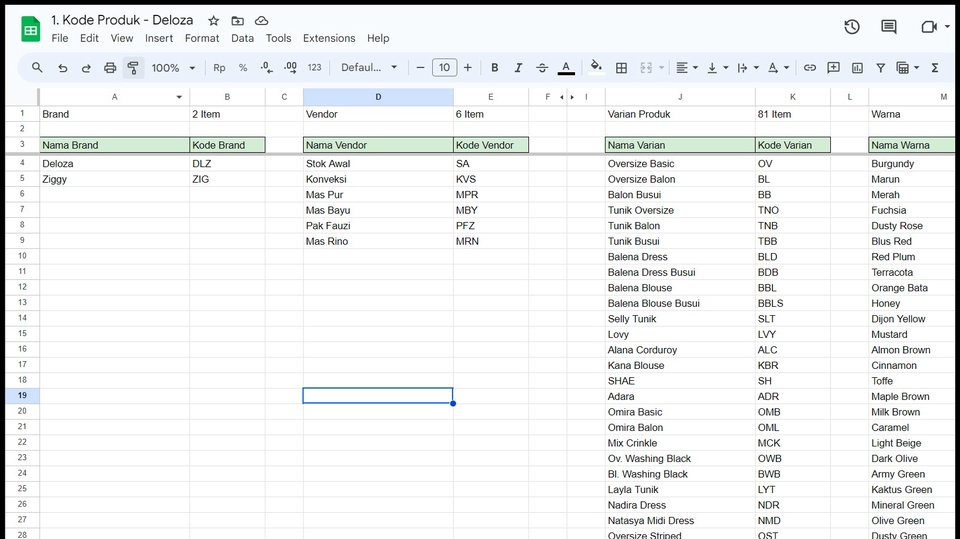Open the borders menu
The width and height of the screenshot is (960, 539).
[x=621, y=67]
